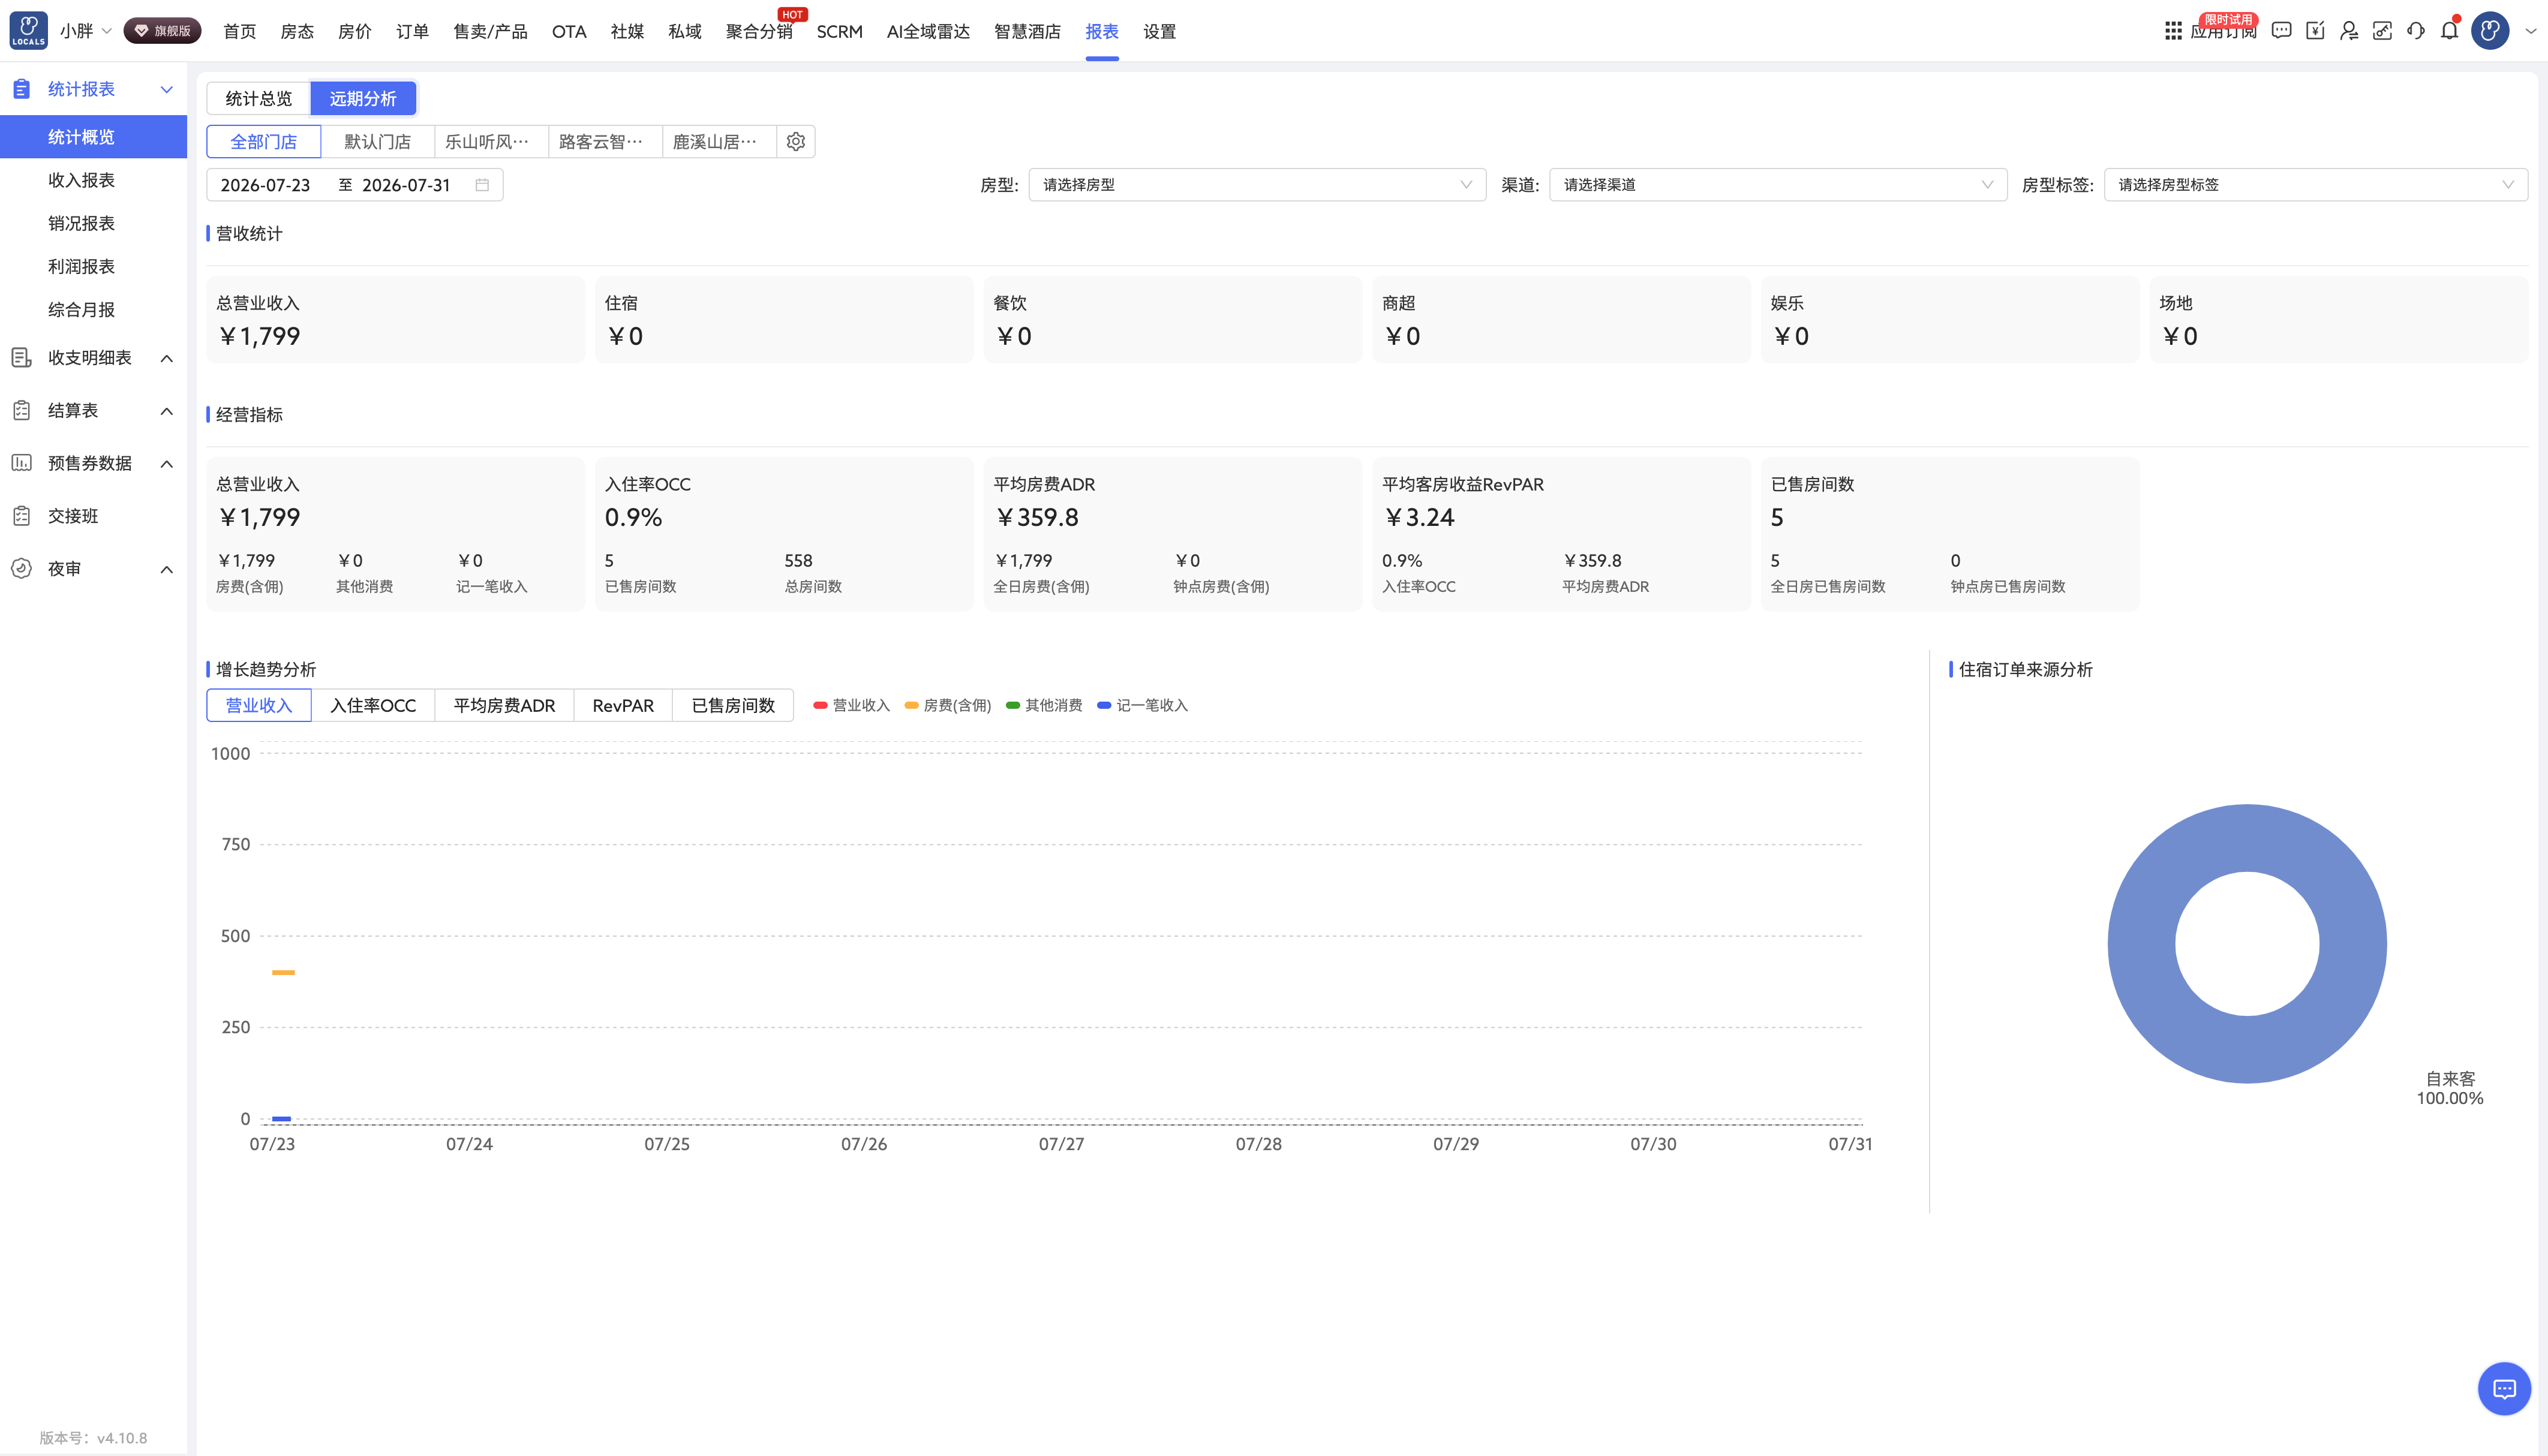Toggle 房费(含佣) legend series
The image size is (2548, 1456).
click(x=948, y=706)
